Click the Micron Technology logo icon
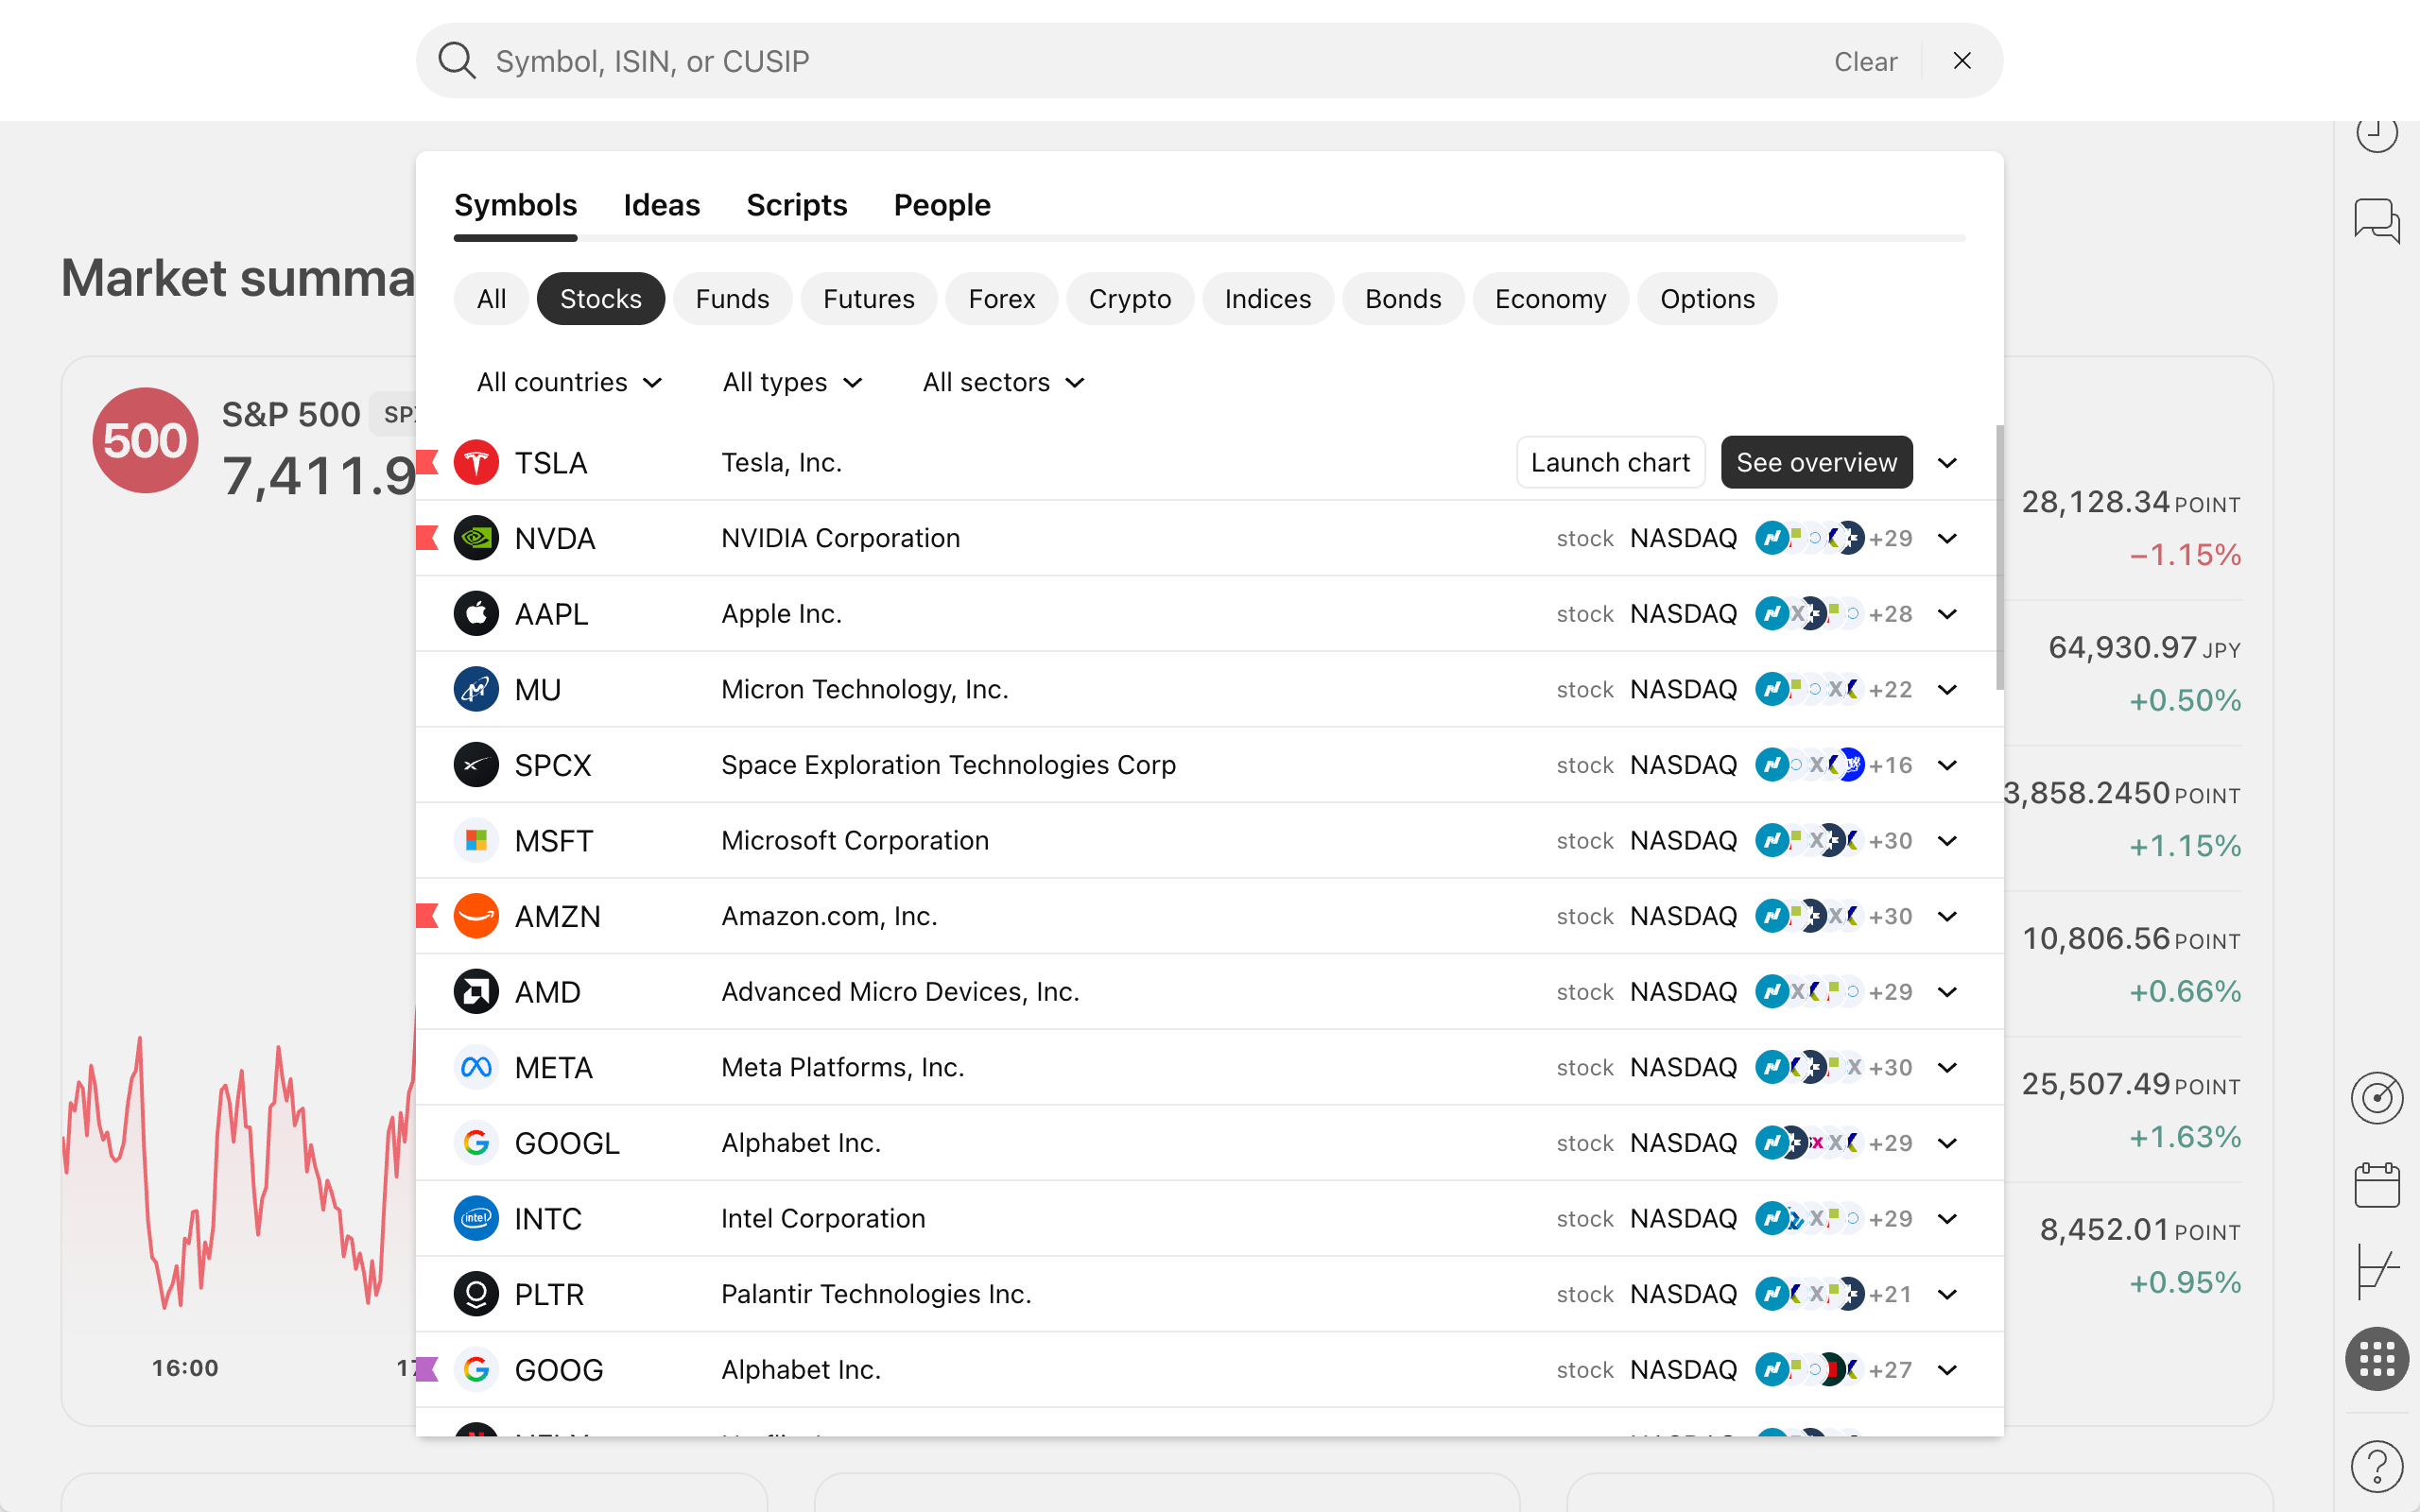2420x1512 pixels. pyautogui.click(x=476, y=689)
